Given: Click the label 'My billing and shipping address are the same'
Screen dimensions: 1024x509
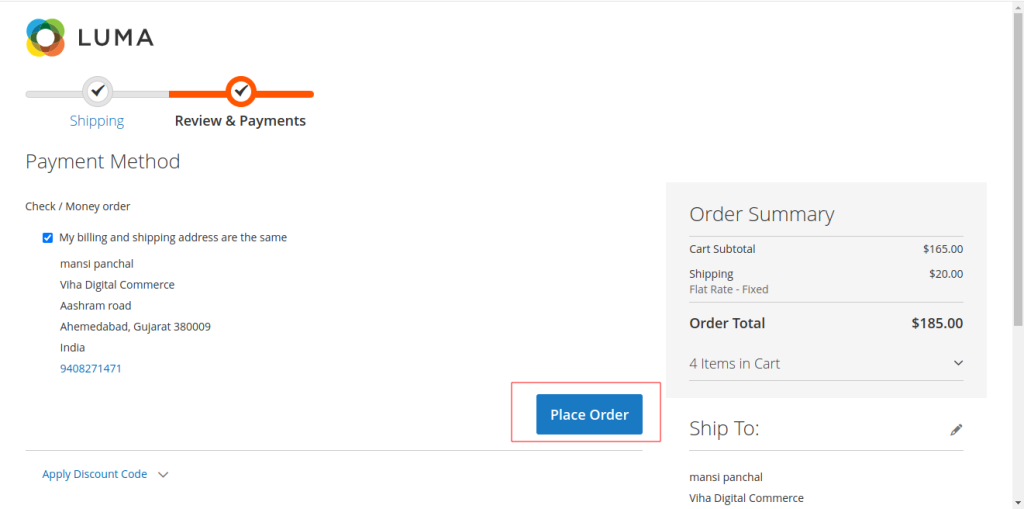Looking at the screenshot, I should 173,238.
